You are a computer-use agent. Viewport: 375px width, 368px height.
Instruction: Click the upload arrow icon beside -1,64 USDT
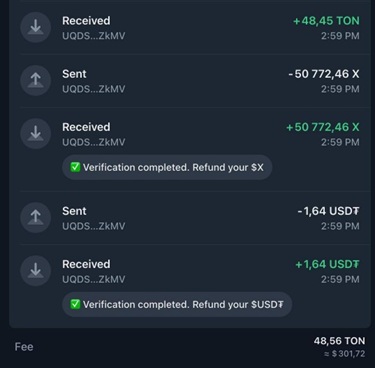tap(36, 218)
